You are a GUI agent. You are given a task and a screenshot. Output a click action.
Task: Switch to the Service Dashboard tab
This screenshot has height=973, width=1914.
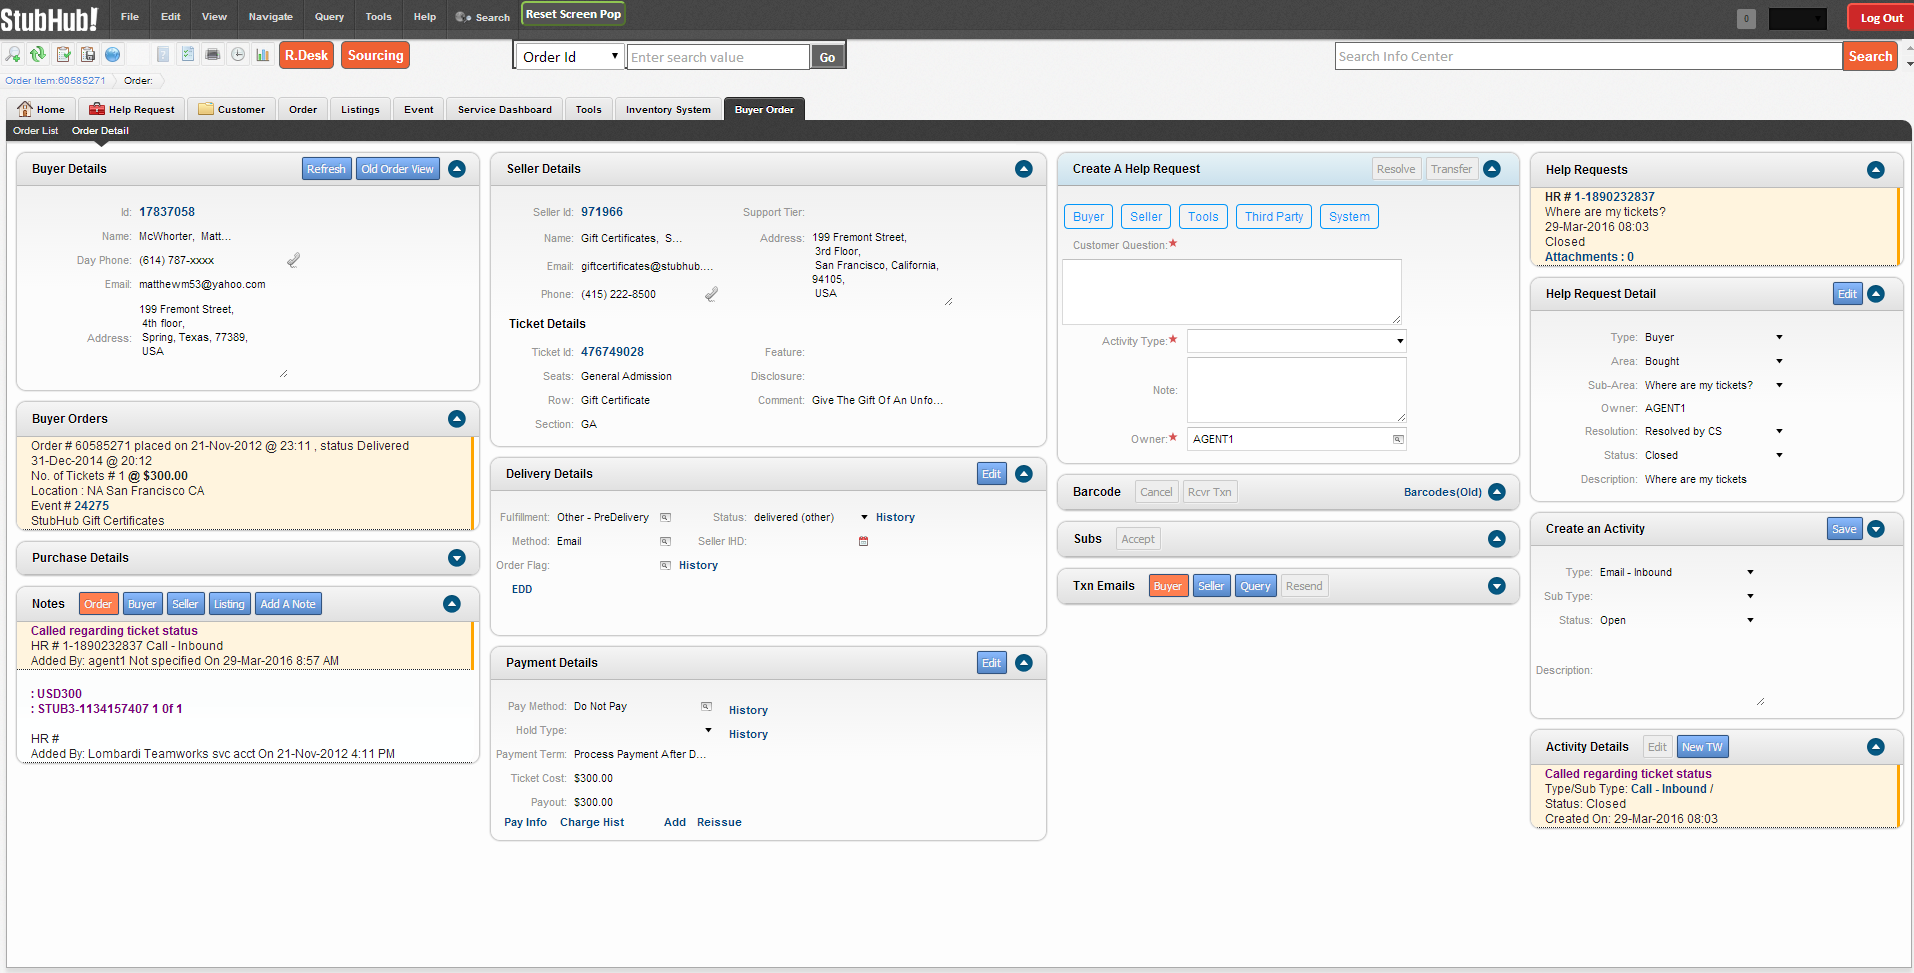(x=504, y=109)
